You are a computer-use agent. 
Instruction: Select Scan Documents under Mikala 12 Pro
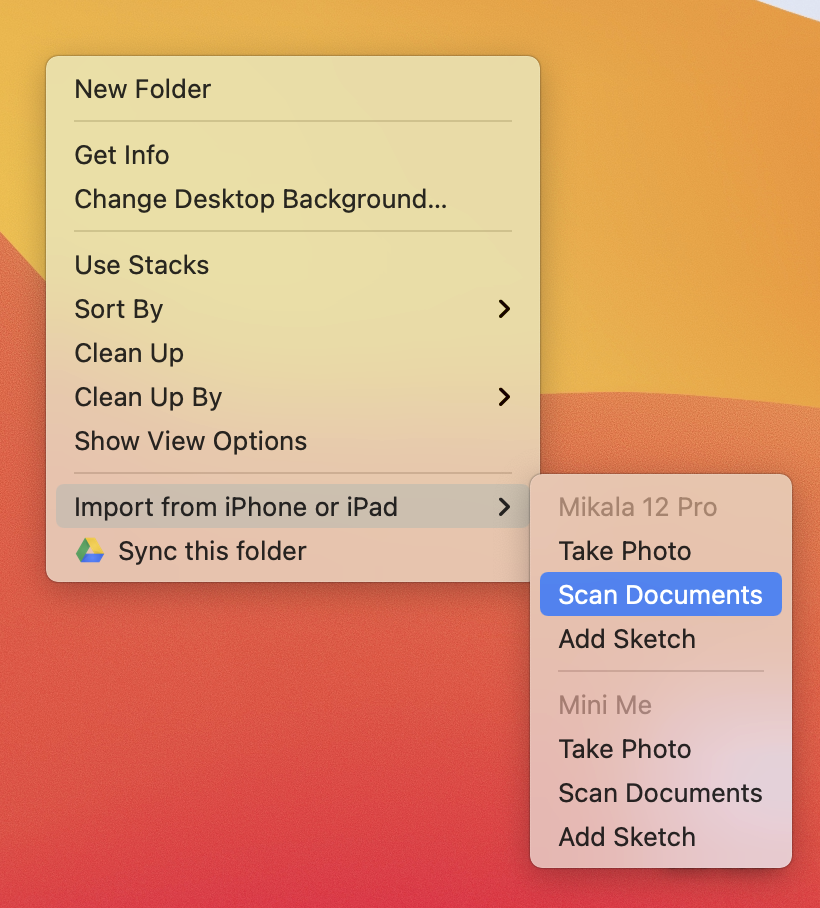tap(660, 595)
